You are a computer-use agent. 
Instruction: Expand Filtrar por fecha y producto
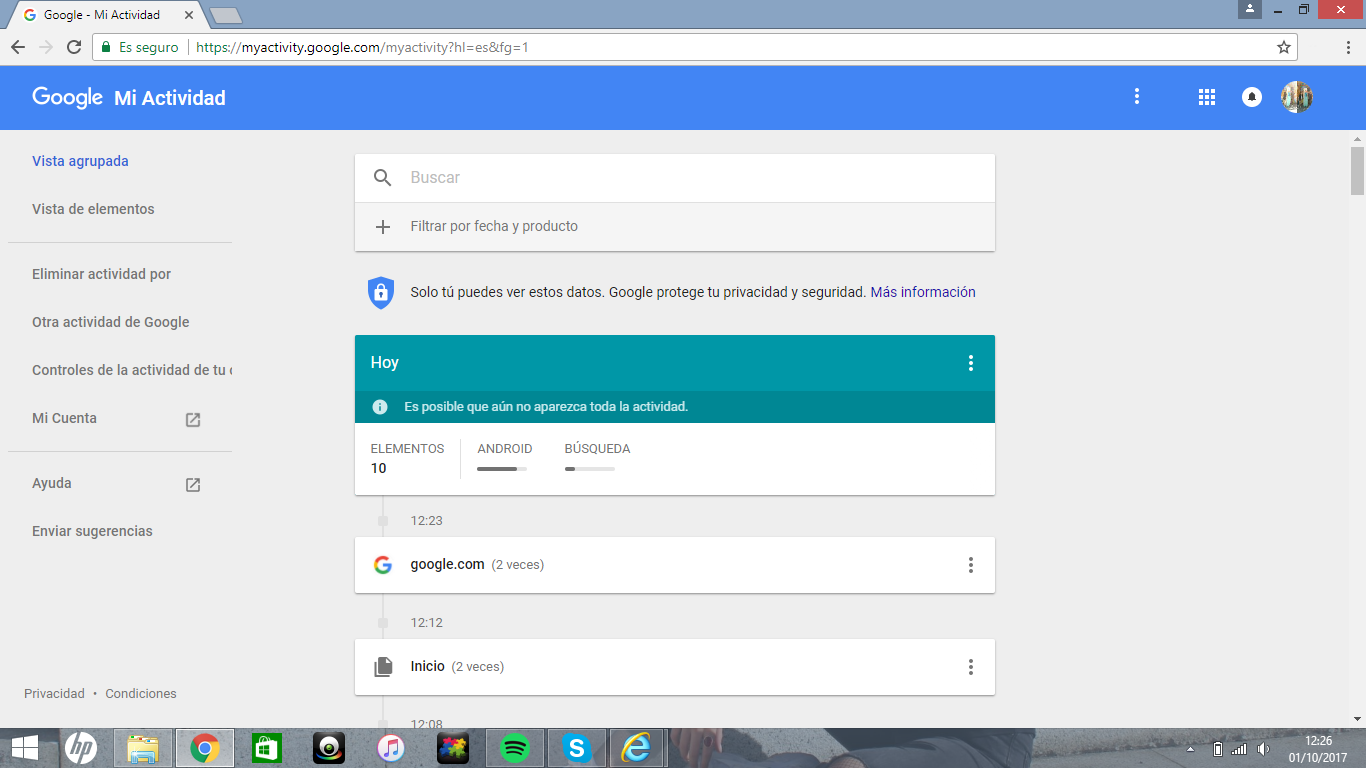click(x=675, y=227)
